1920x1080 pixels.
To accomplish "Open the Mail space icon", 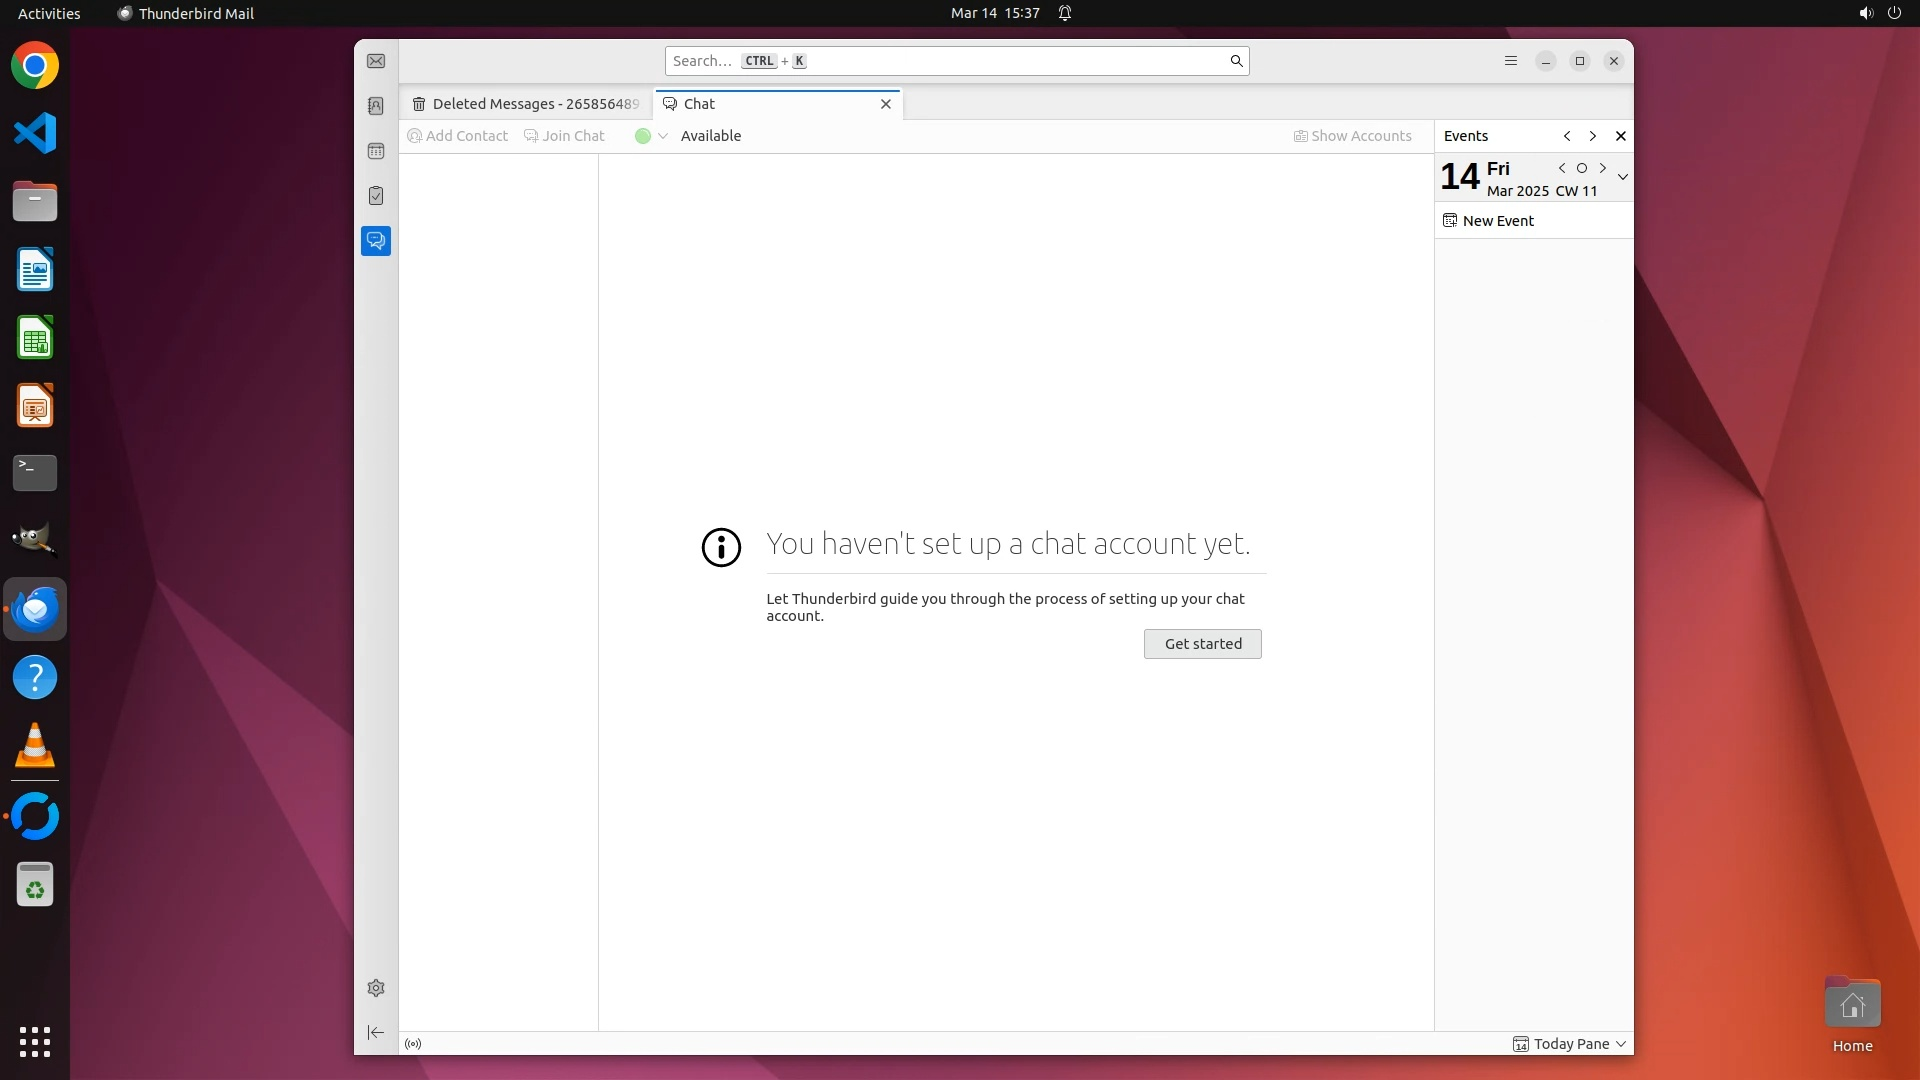I will point(376,61).
